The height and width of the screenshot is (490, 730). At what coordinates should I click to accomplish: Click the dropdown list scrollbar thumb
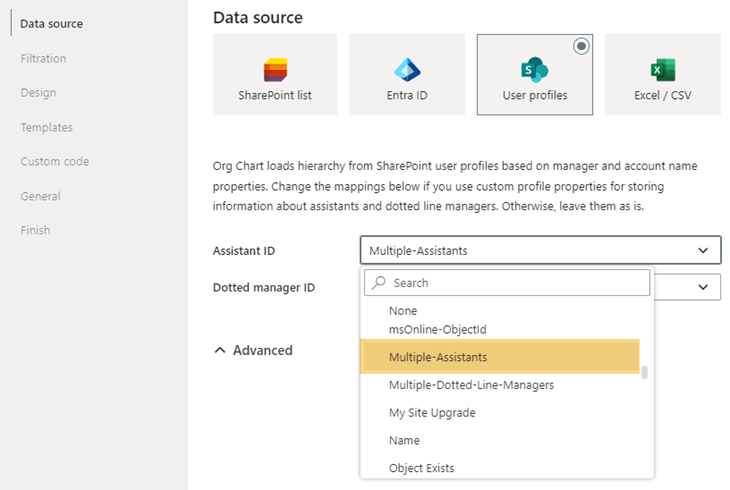[x=644, y=373]
